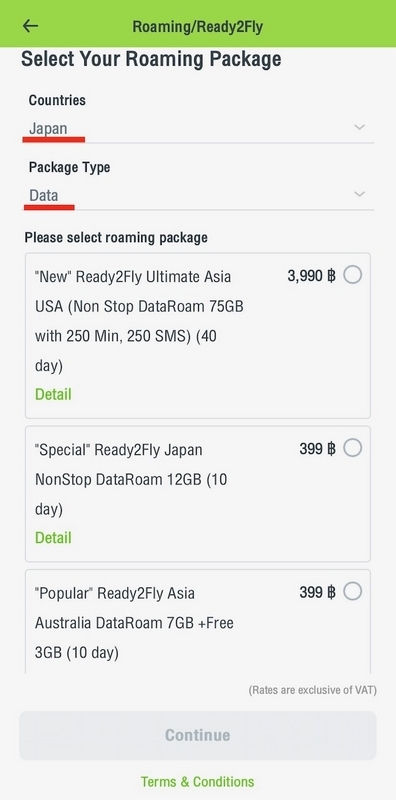Open the Terms & Conditions link
This screenshot has height=800, width=396.
tap(197, 782)
